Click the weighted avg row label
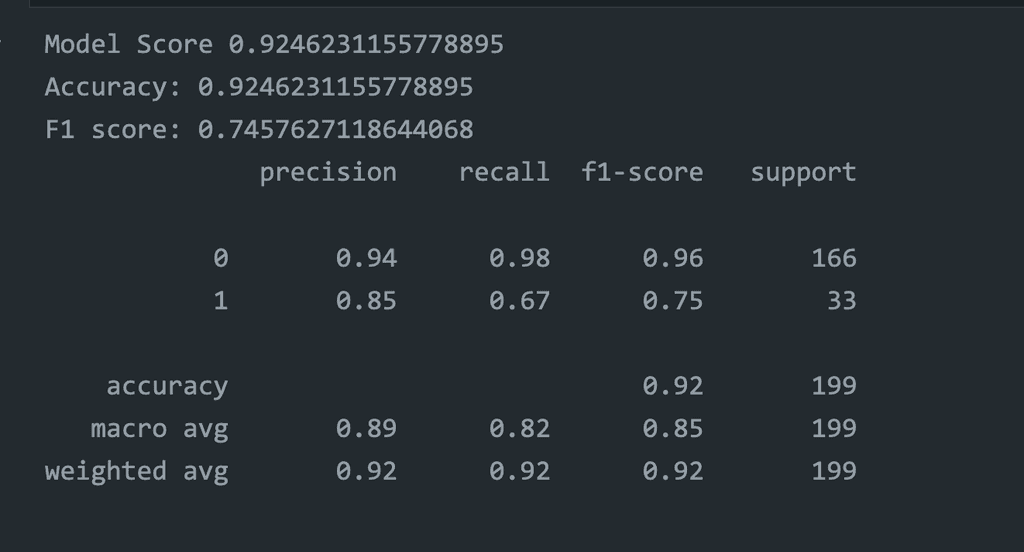 136,472
